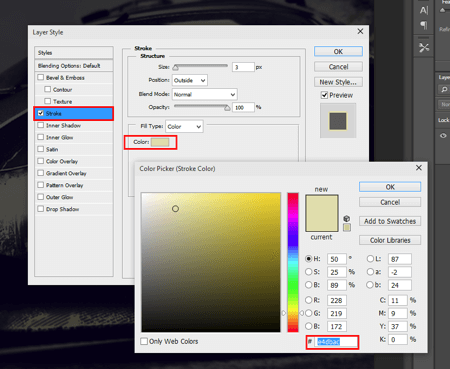
Task: Enable the Gradient Overlay checkbox
Action: pyautogui.click(x=41, y=173)
